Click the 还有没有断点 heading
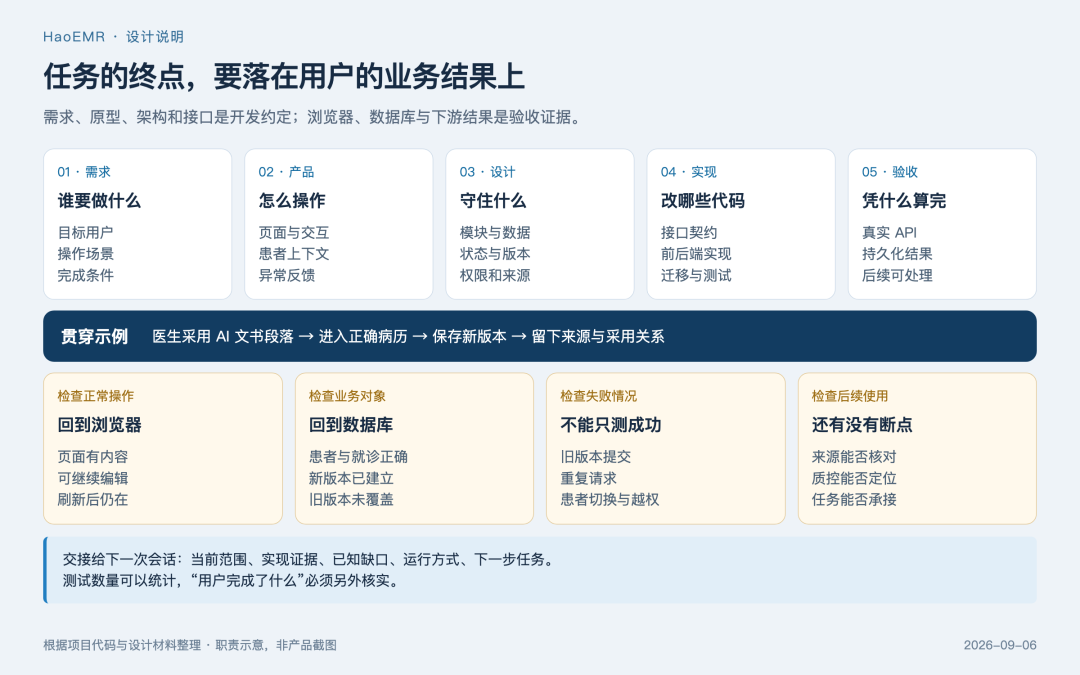Screen dimensions: 1080x675 862,425
